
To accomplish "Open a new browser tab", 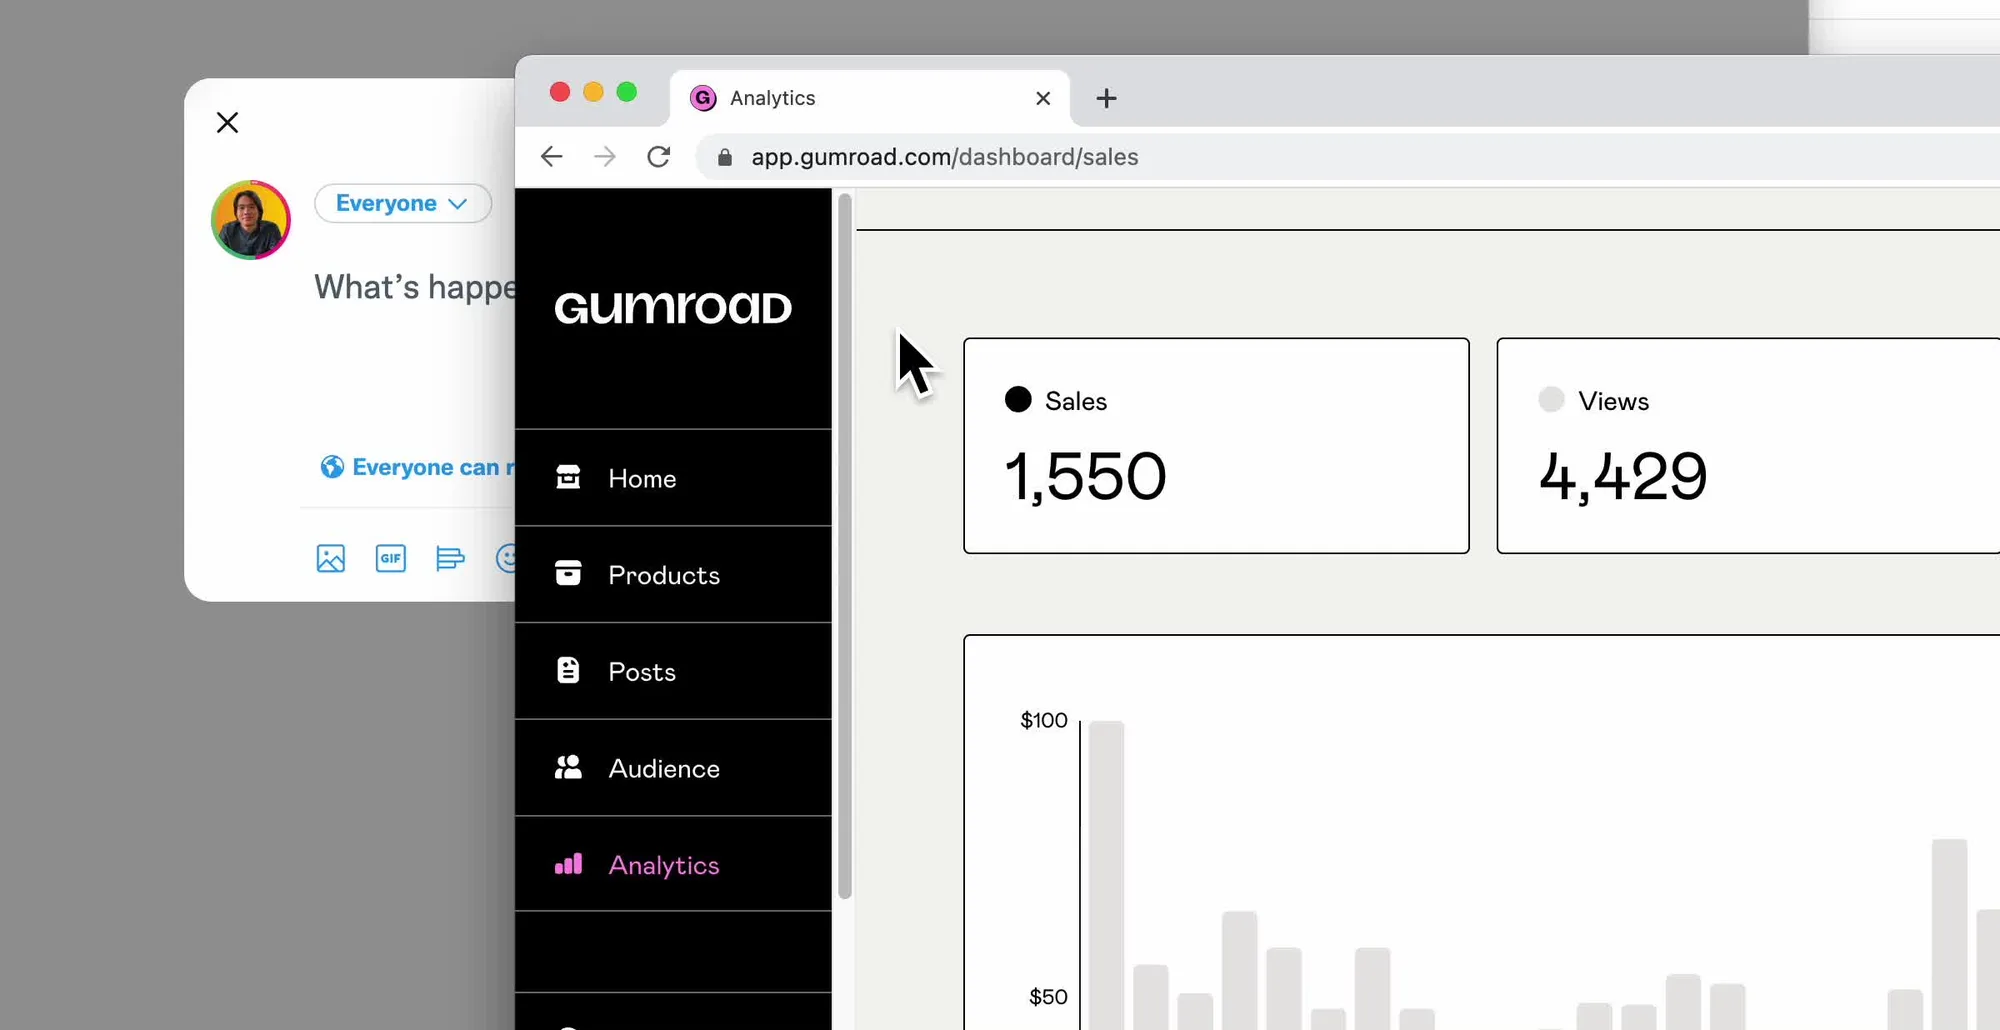I will [1106, 98].
